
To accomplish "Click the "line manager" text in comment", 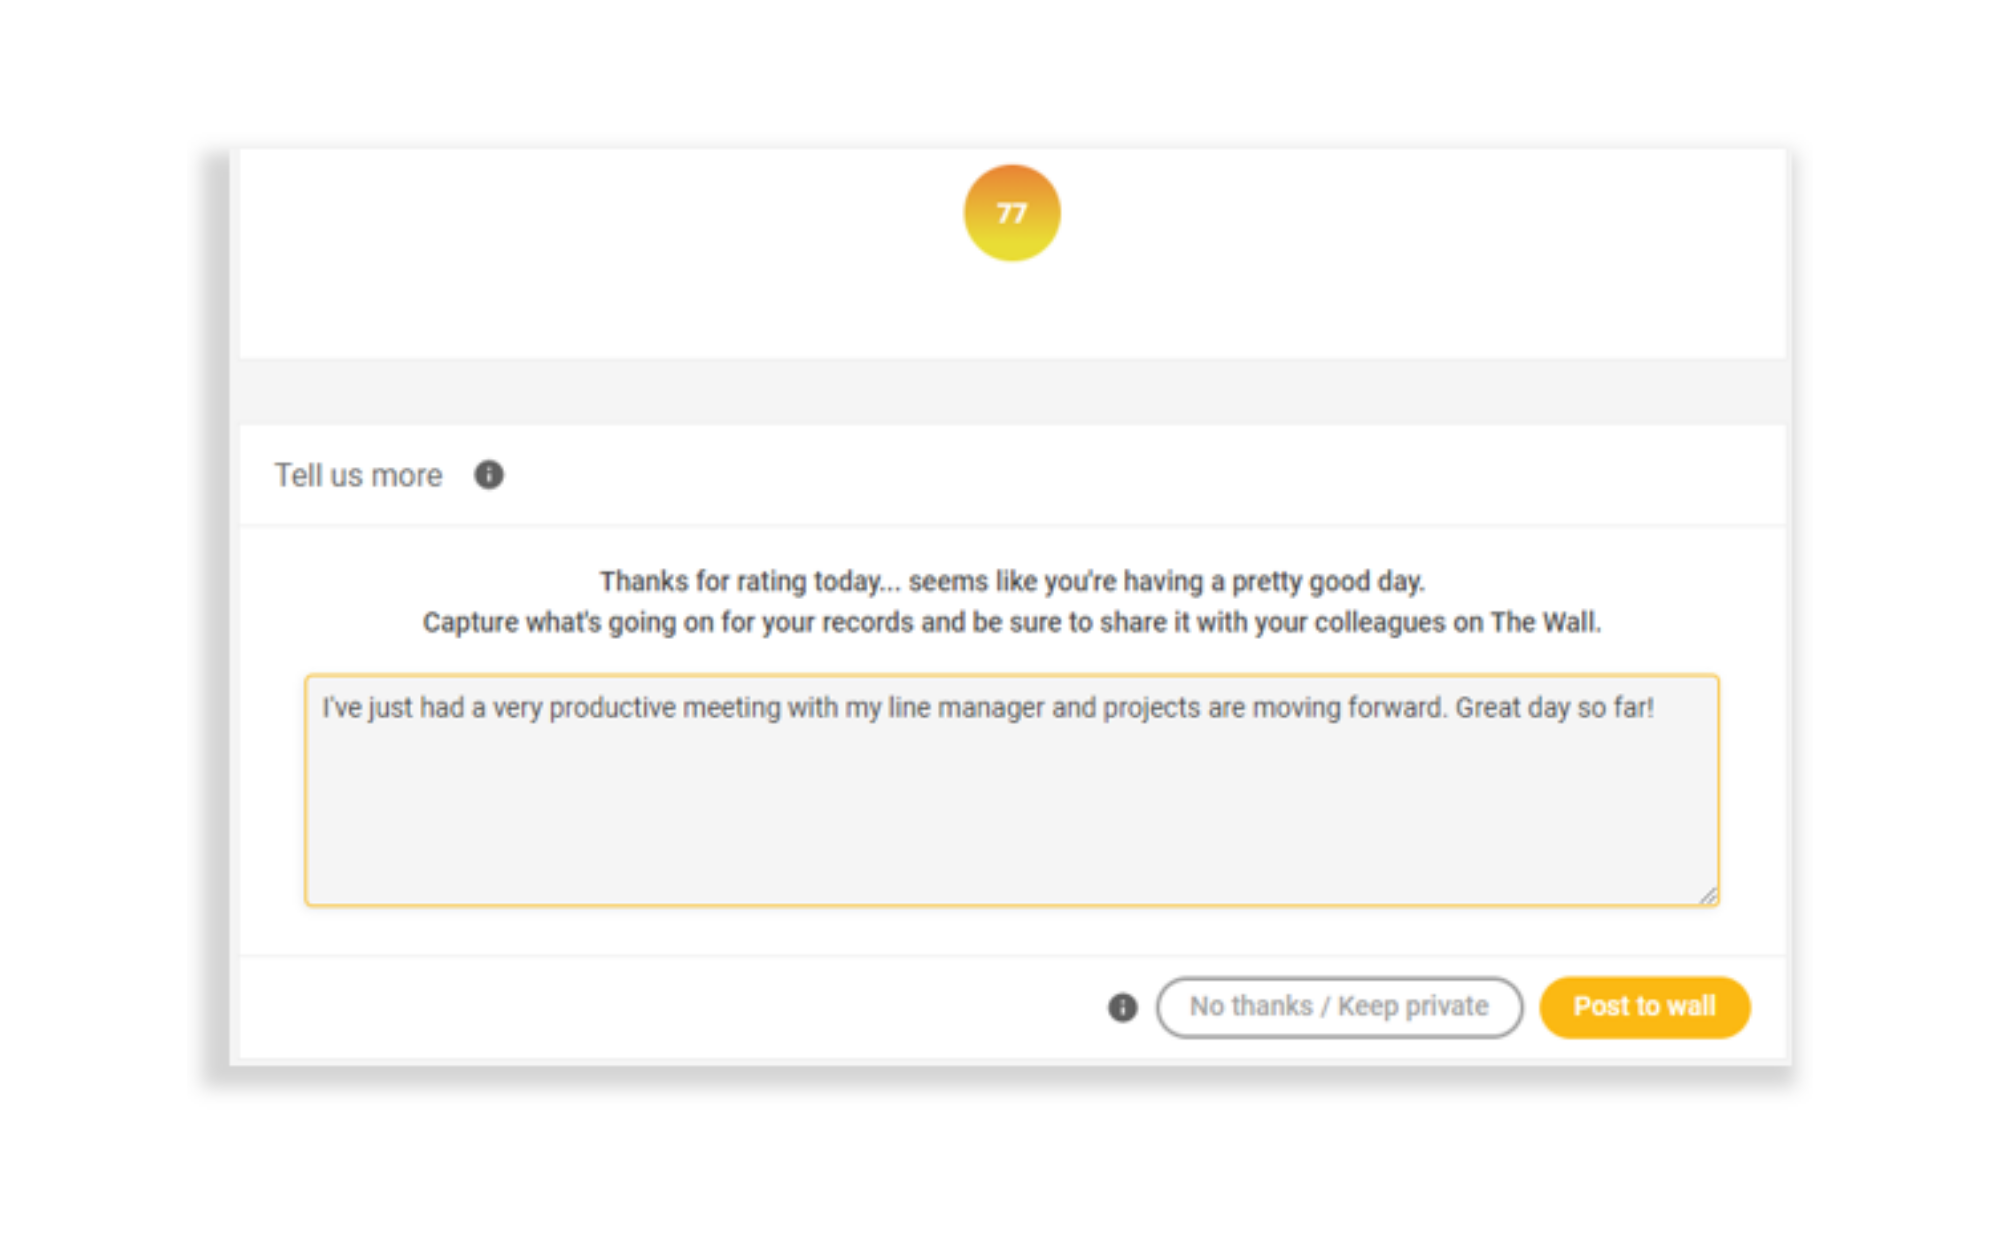I will [x=966, y=708].
